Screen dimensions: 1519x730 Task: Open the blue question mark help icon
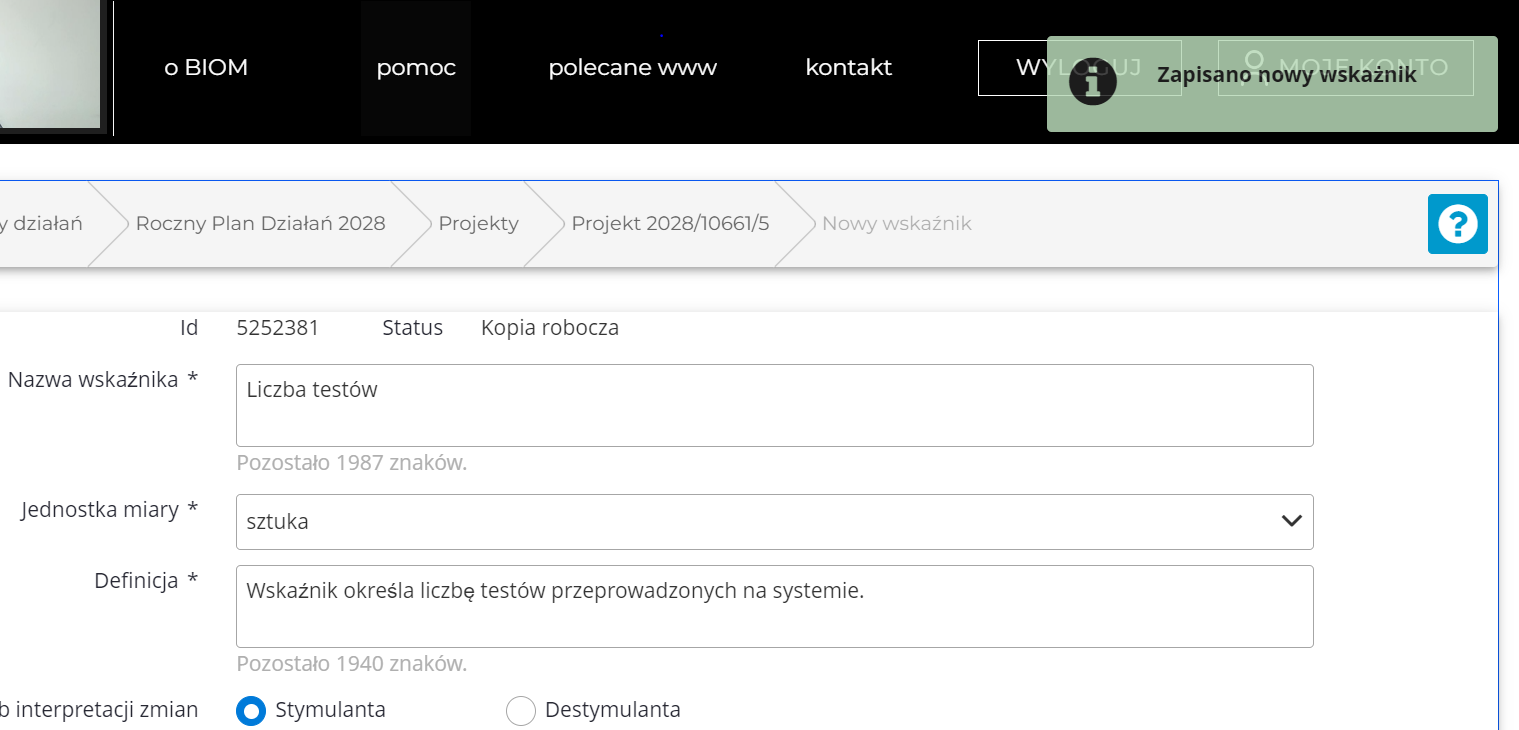(x=1457, y=224)
